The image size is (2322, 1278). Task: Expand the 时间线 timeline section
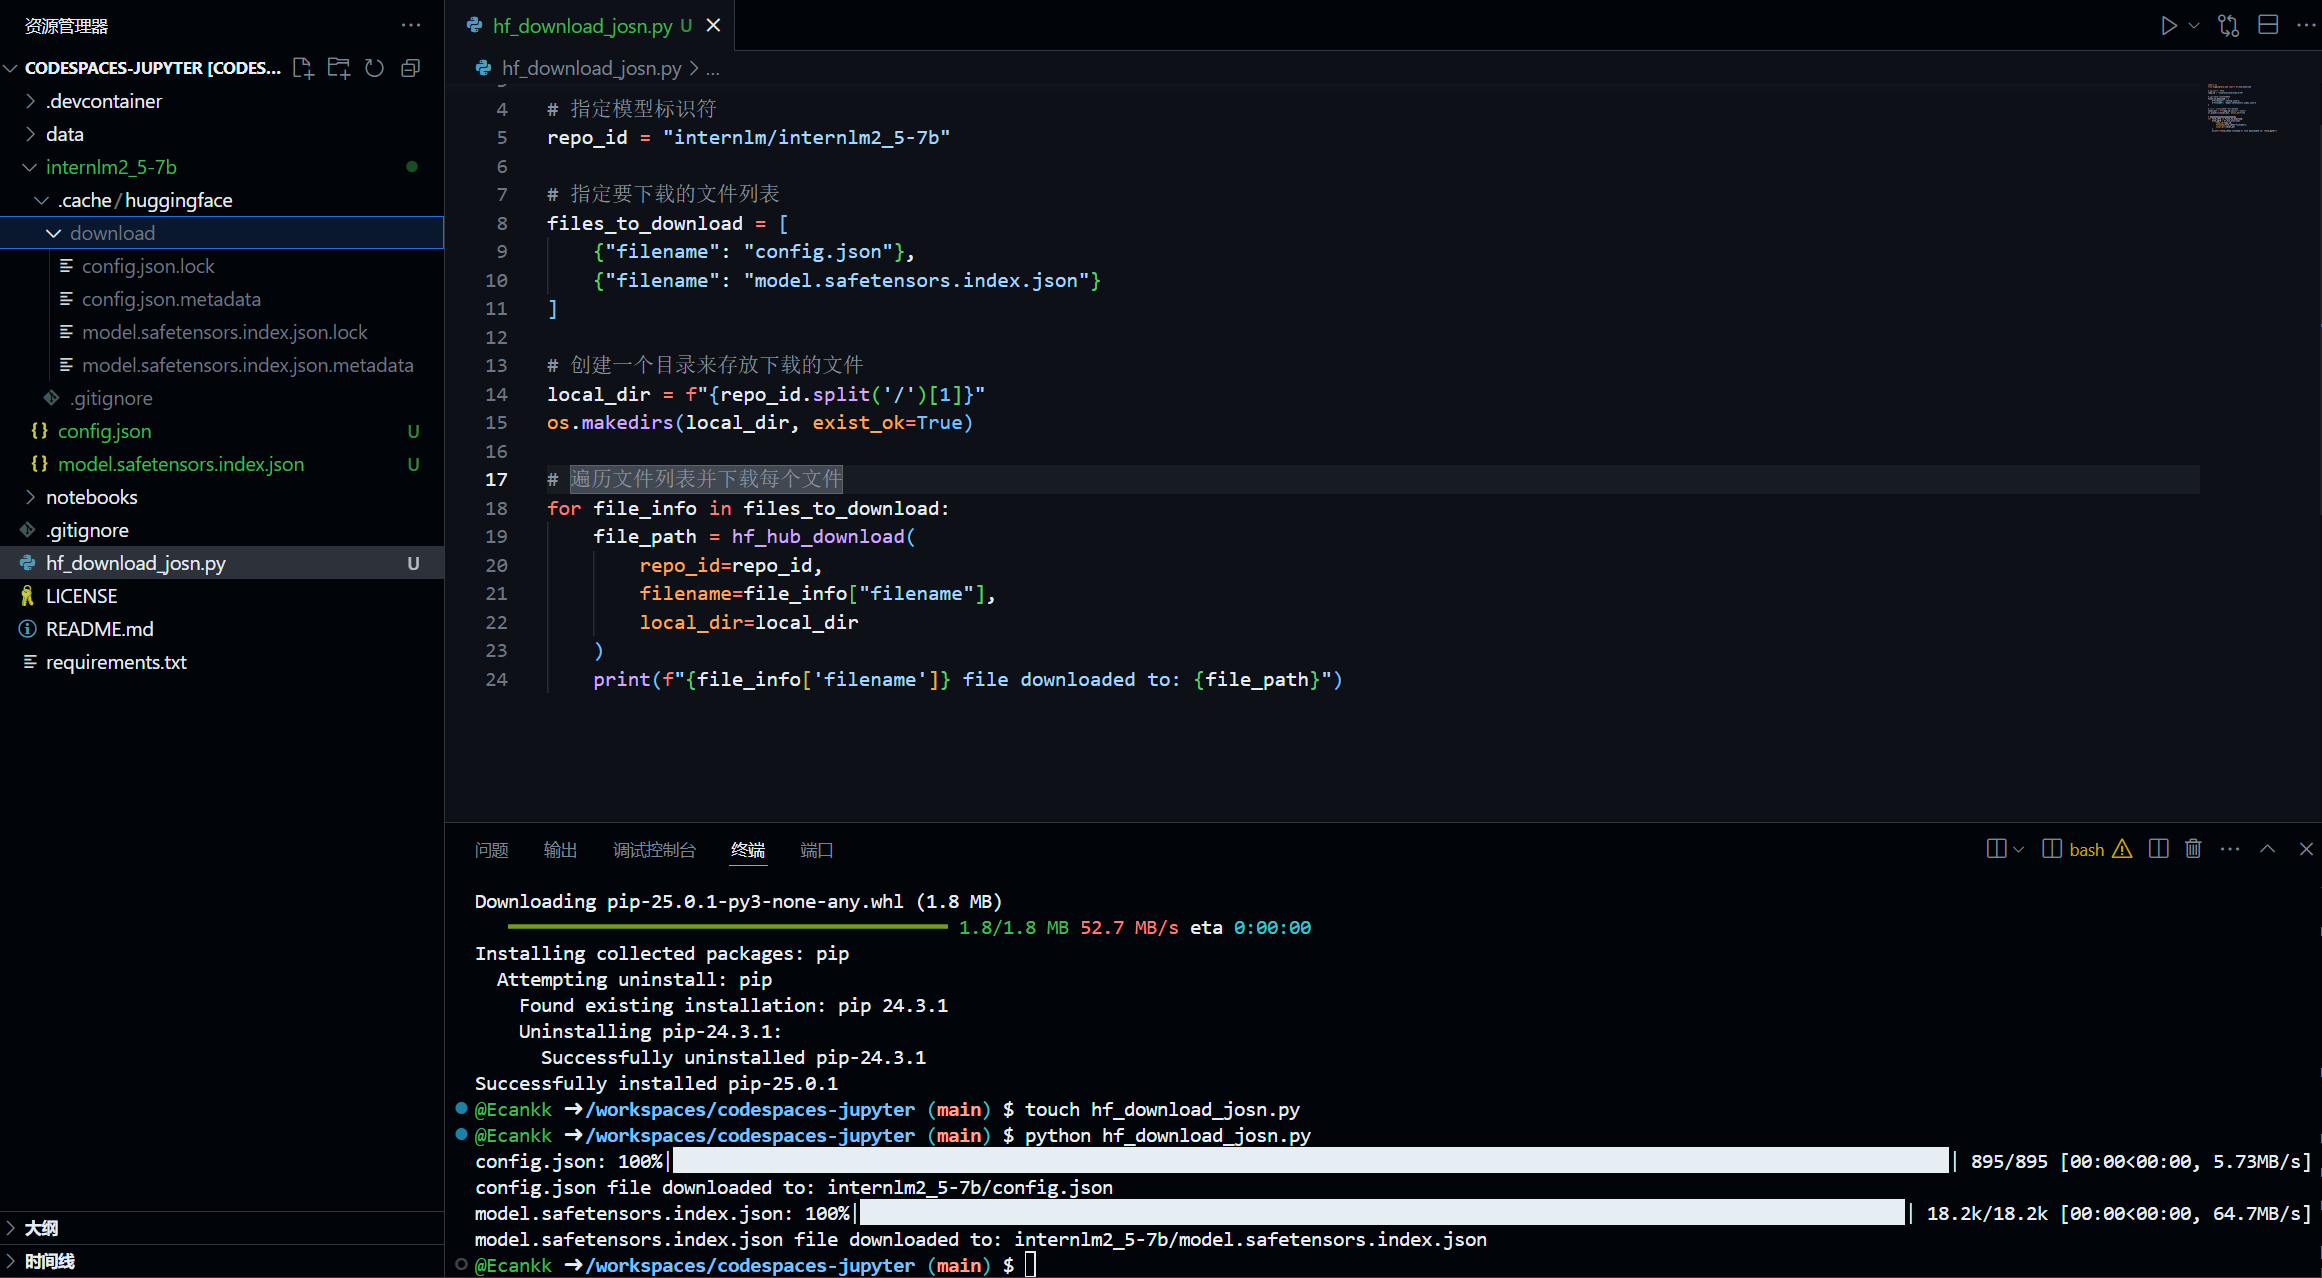(x=222, y=1261)
